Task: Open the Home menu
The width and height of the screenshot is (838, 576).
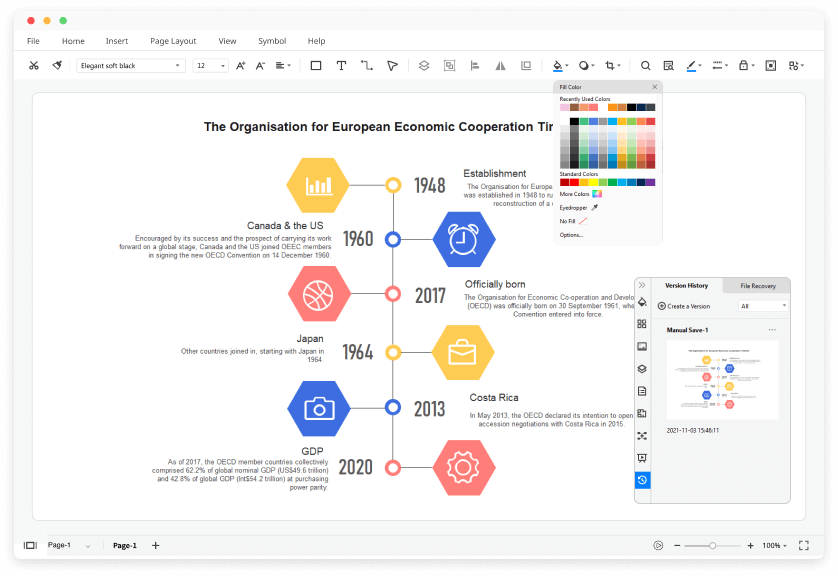Action: (x=73, y=41)
